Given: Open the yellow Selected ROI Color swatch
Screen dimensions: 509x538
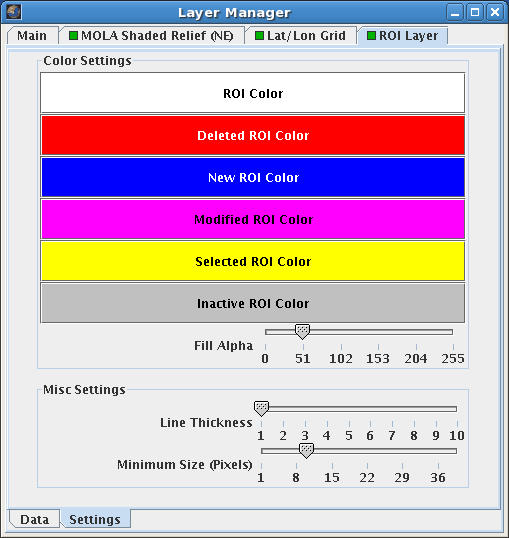Looking at the screenshot, I should (x=253, y=261).
